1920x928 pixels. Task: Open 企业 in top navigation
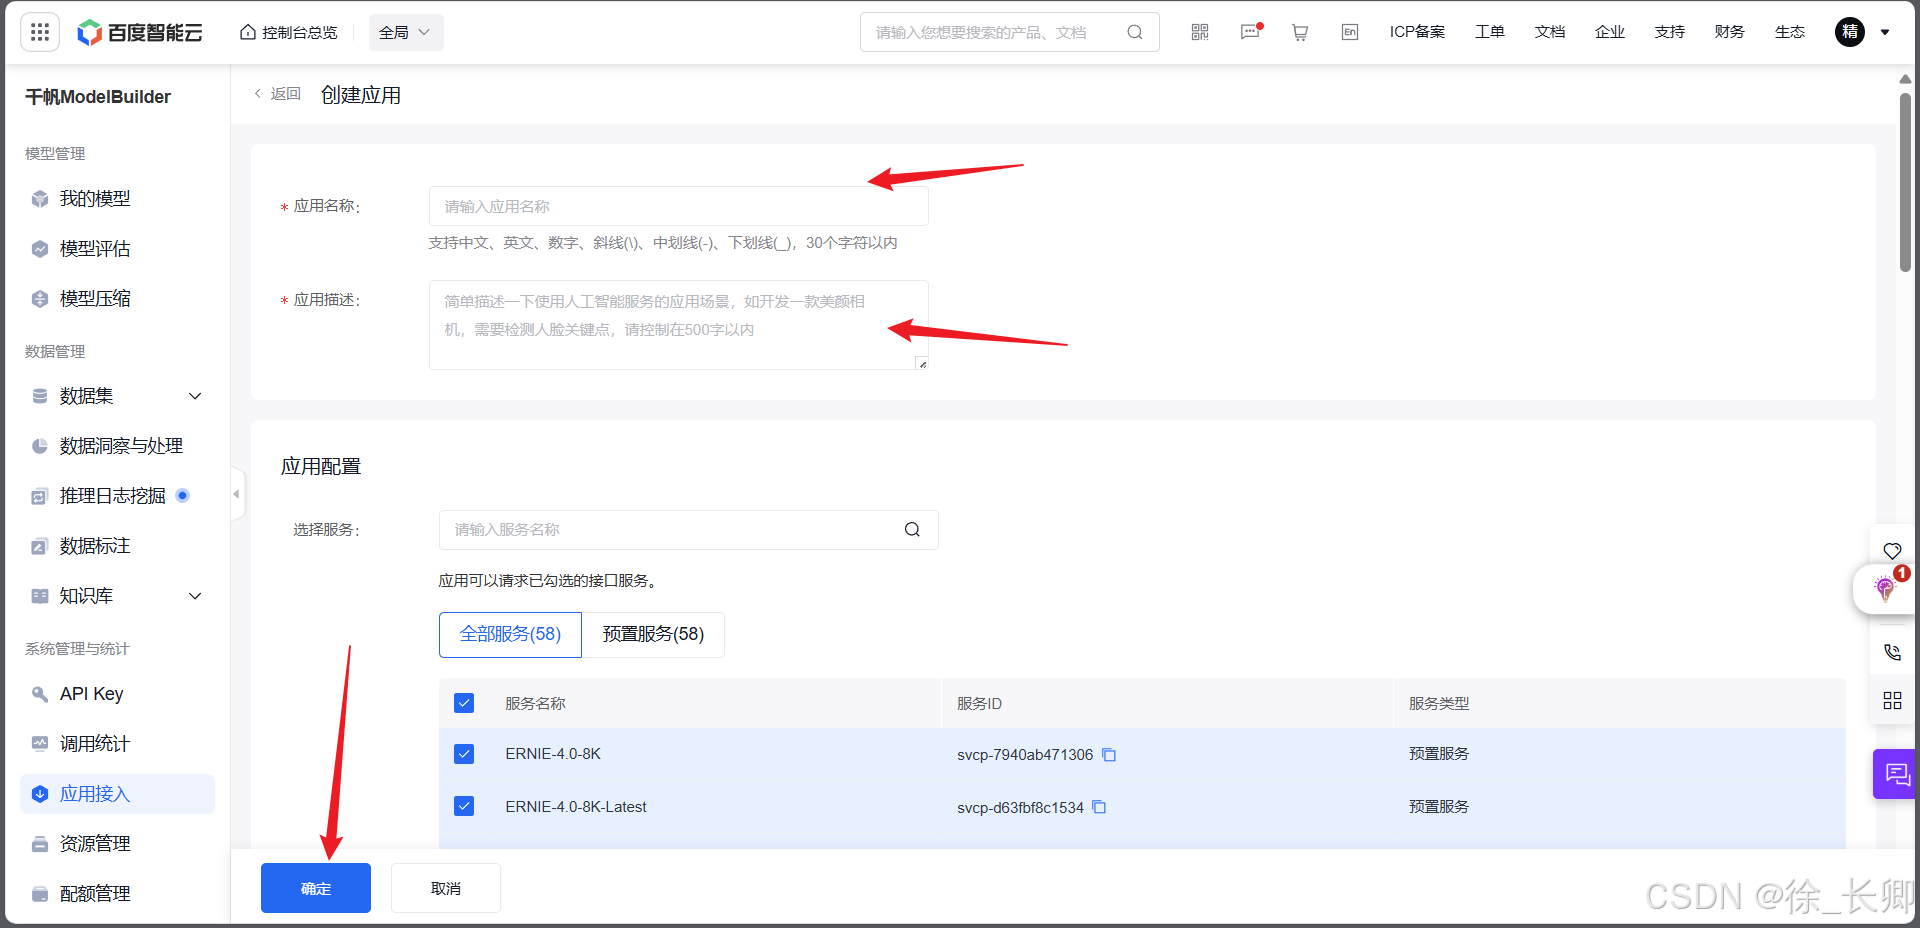(x=1610, y=32)
